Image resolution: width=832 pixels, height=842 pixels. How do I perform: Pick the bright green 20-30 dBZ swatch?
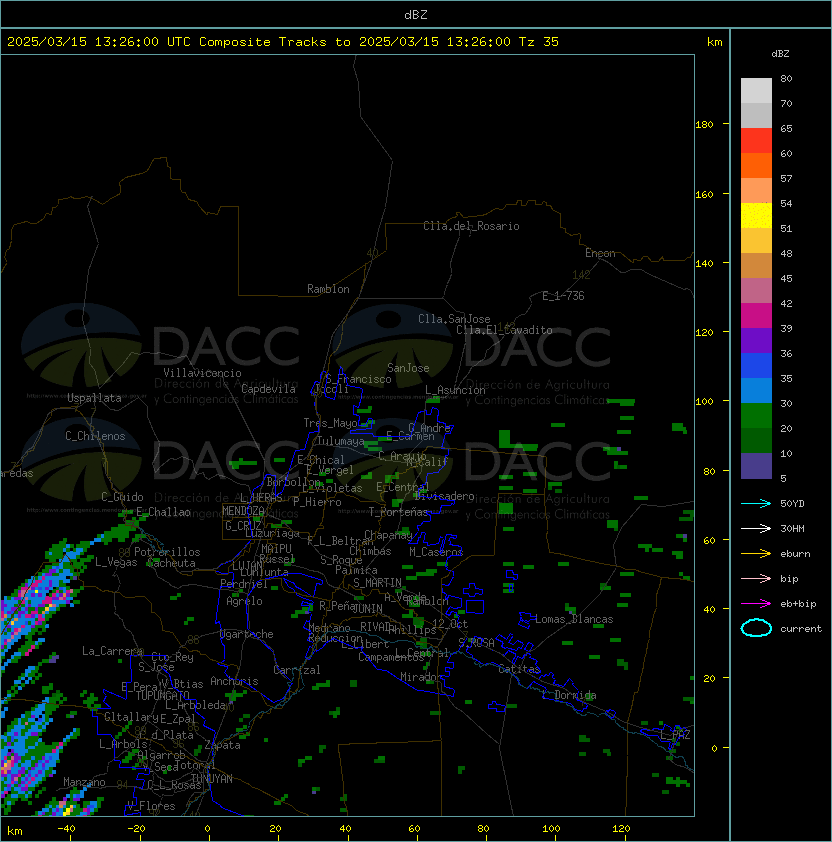pyautogui.click(x=756, y=416)
